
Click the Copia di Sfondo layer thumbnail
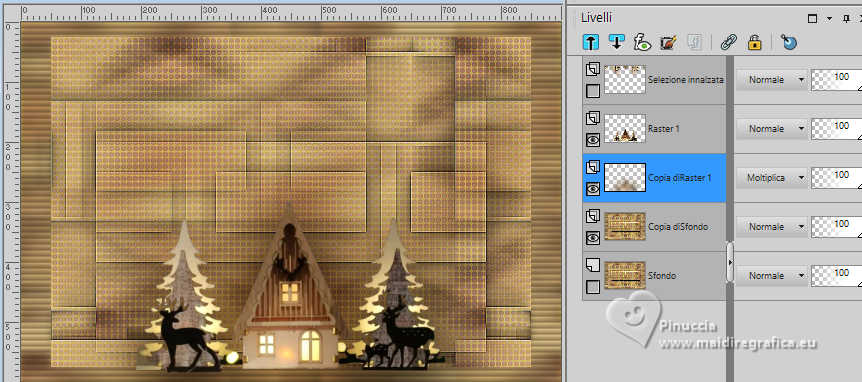coord(625,226)
